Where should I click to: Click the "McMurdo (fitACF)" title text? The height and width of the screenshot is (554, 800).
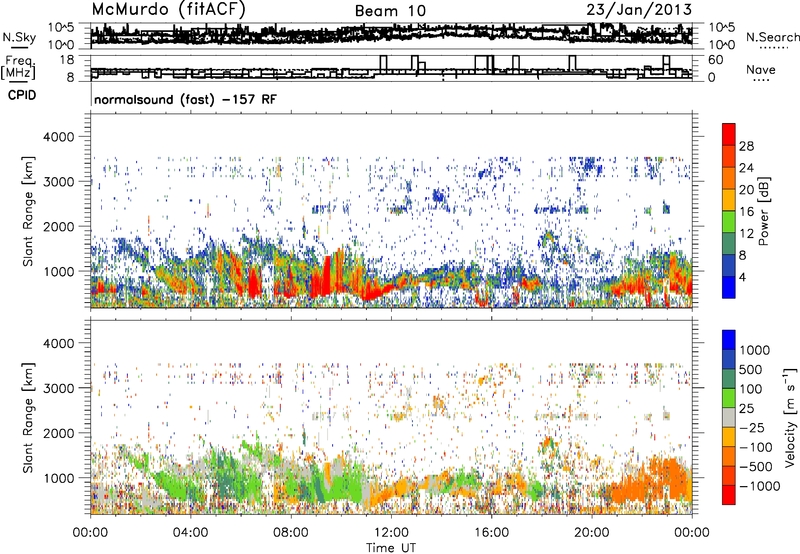tap(168, 9)
